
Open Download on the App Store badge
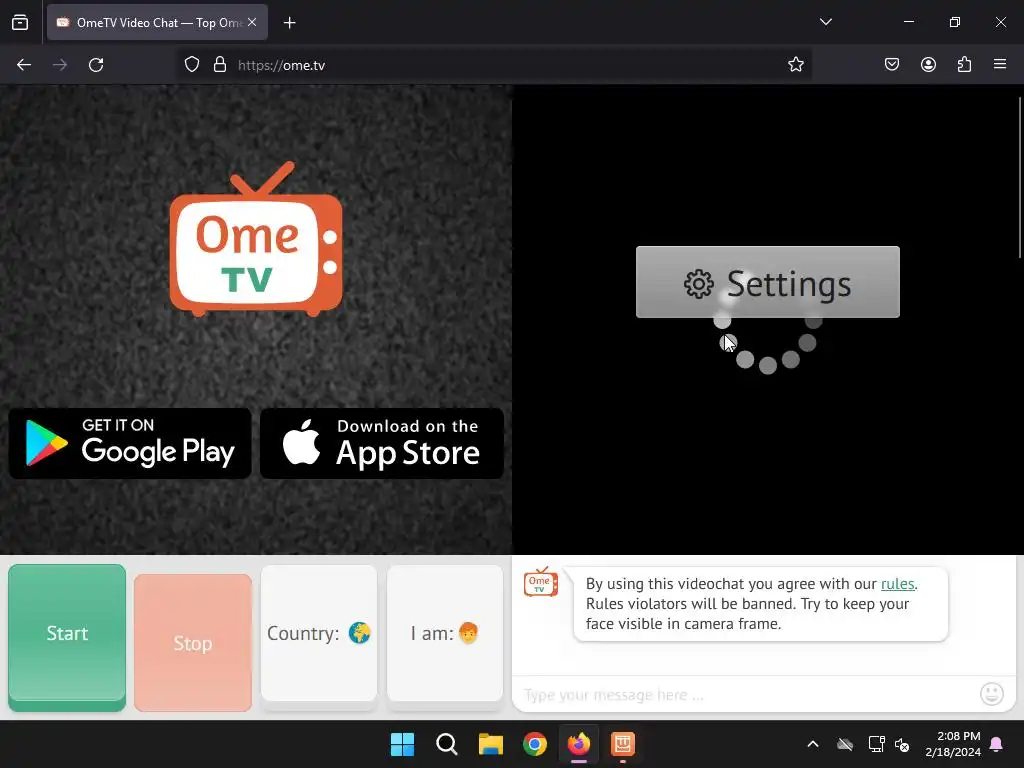pyautogui.click(x=382, y=443)
